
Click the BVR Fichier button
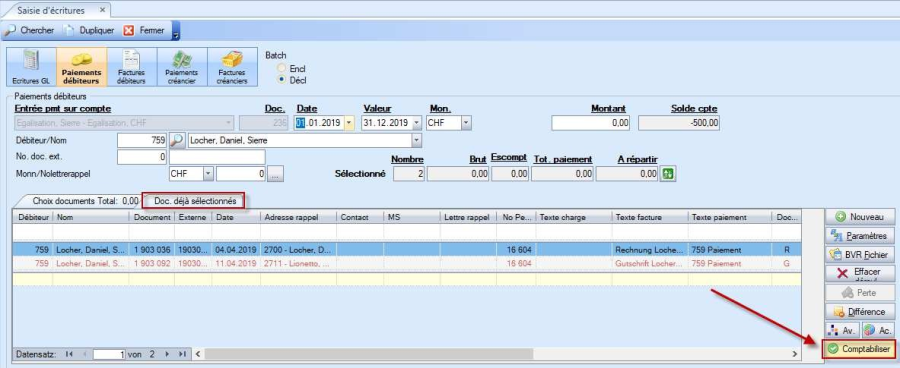click(x=860, y=254)
